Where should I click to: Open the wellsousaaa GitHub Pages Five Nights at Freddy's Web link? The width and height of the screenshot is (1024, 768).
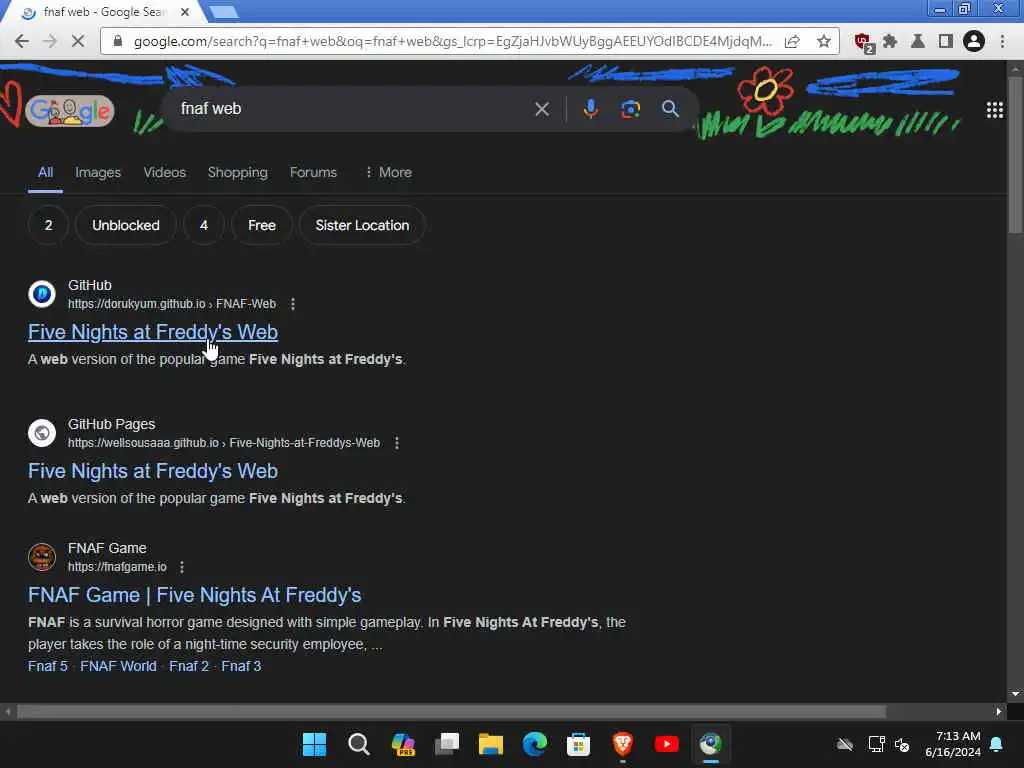[153, 472]
